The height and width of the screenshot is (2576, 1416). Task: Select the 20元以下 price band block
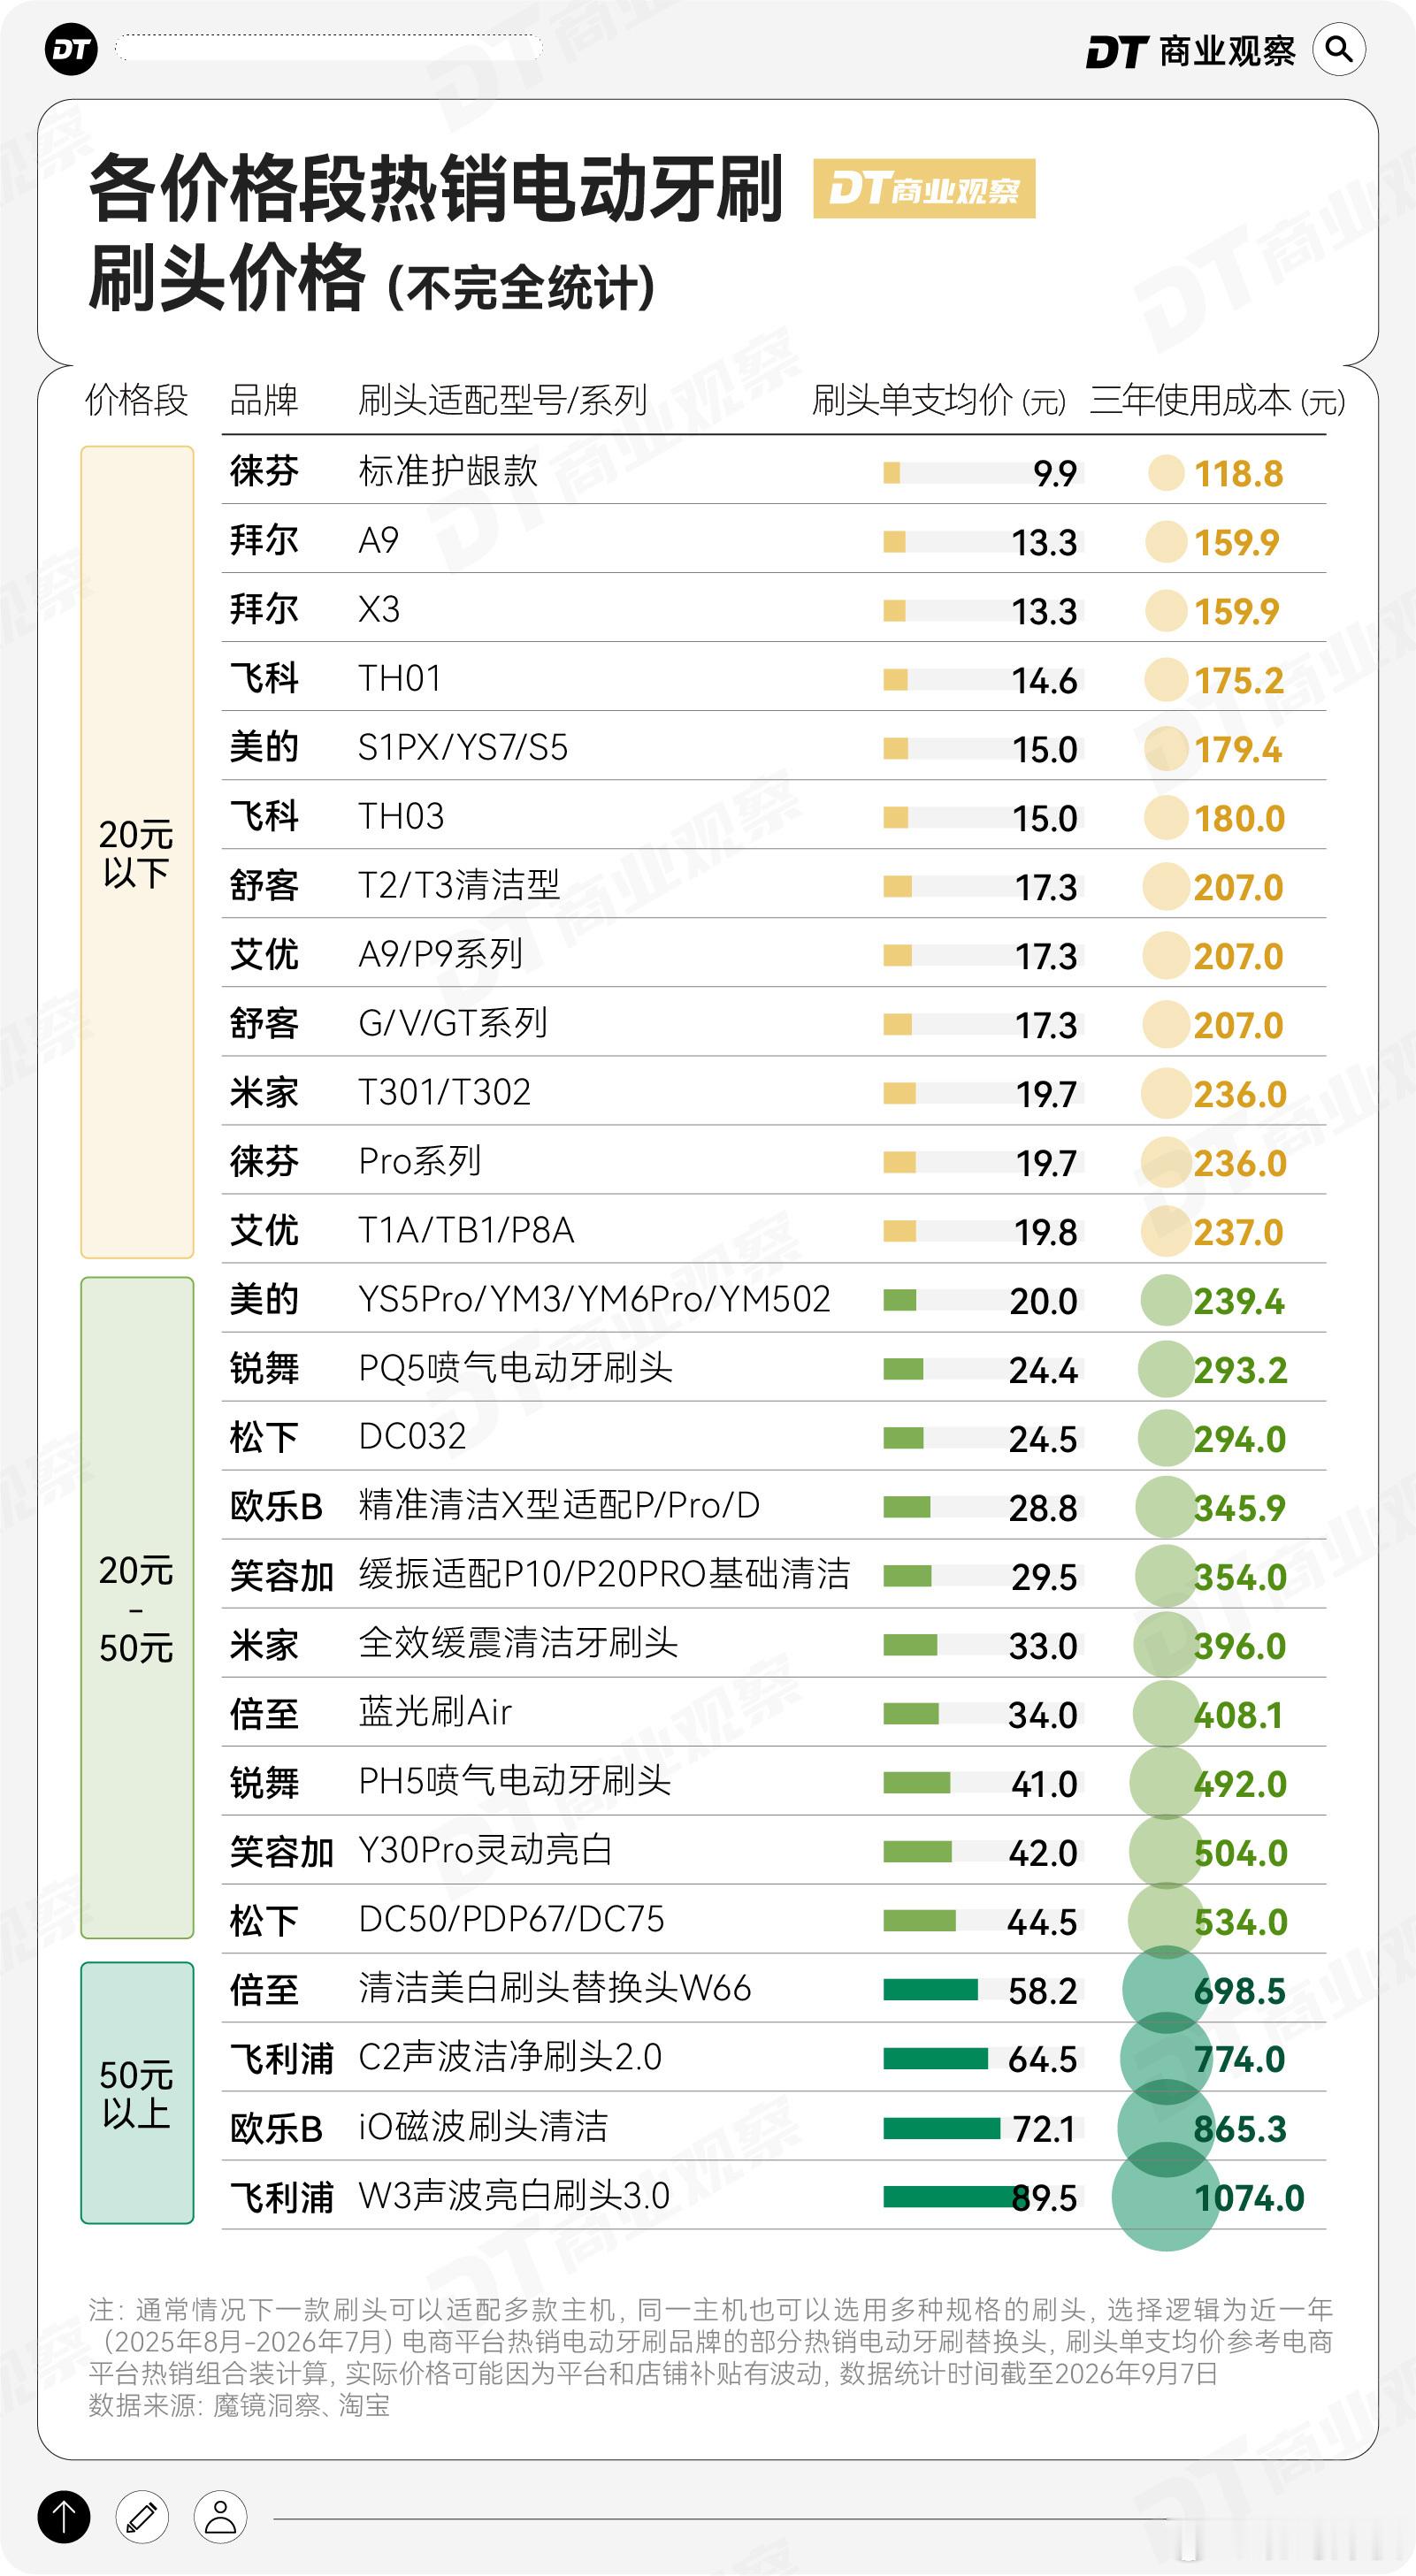[137, 852]
